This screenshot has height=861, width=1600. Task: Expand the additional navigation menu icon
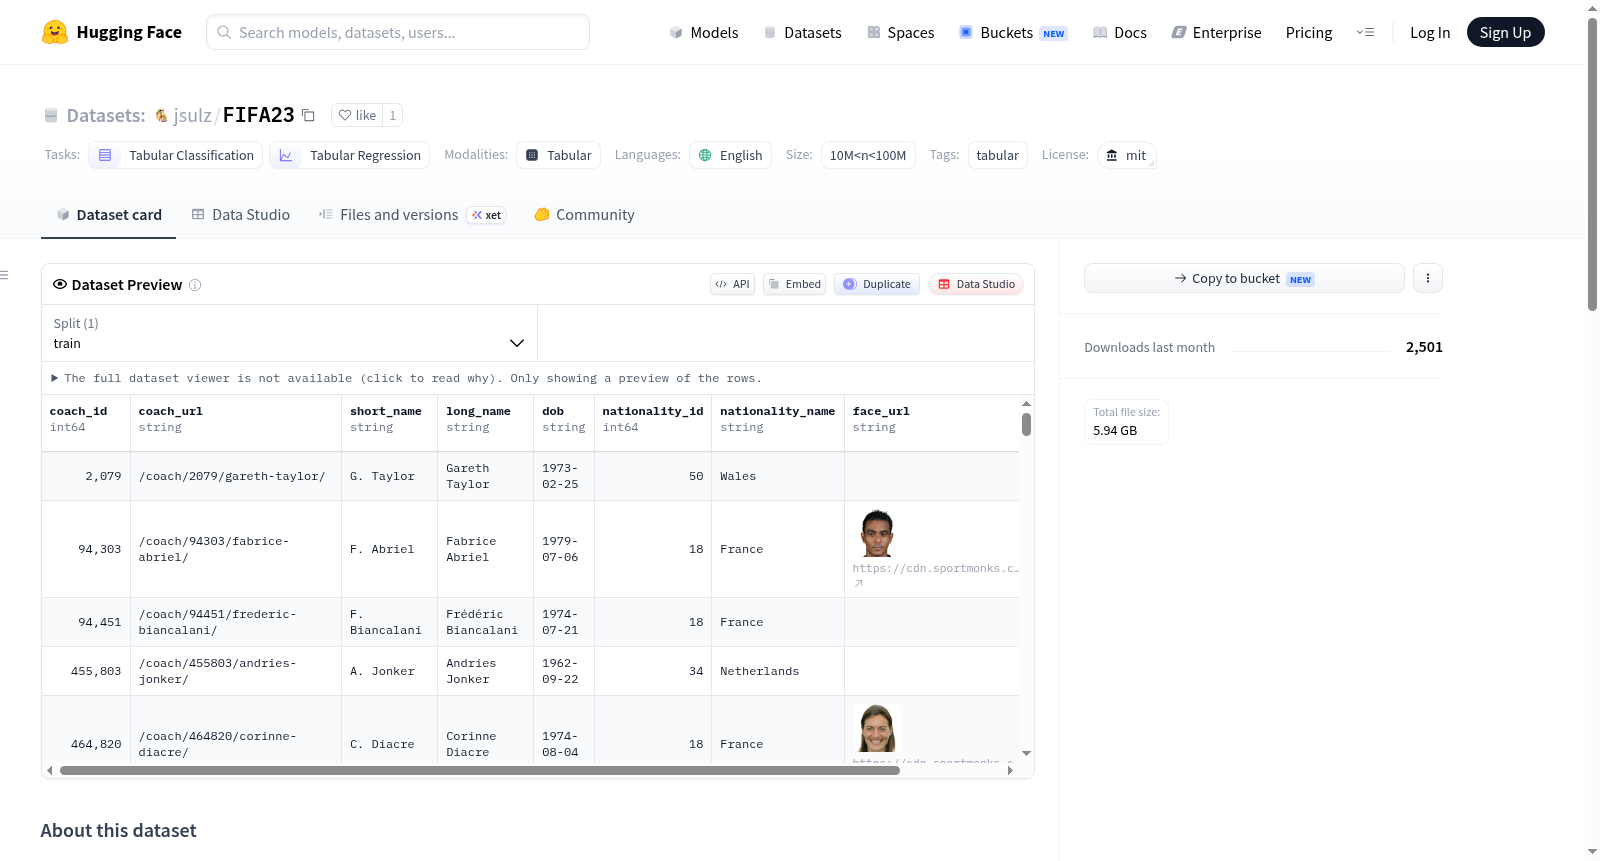coord(1365,33)
